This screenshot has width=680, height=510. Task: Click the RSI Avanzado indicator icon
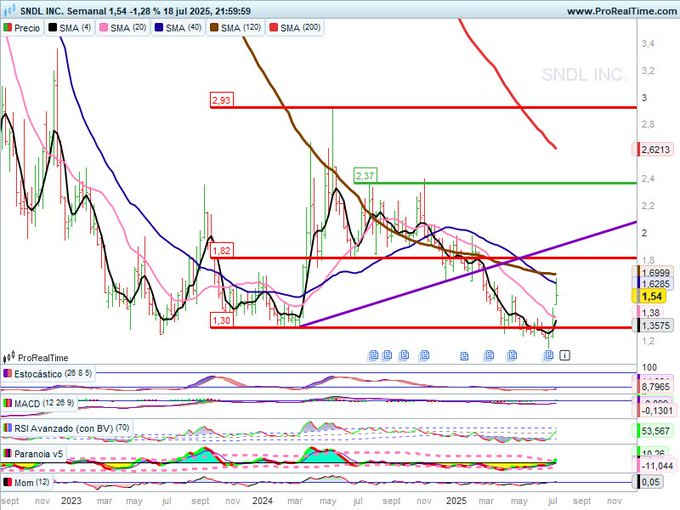[7, 428]
